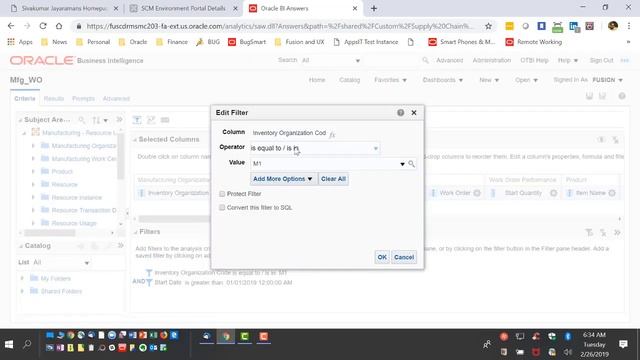The width and height of the screenshot is (640, 360).
Task: Open the BugSmart bookmark
Action: pos(247,42)
